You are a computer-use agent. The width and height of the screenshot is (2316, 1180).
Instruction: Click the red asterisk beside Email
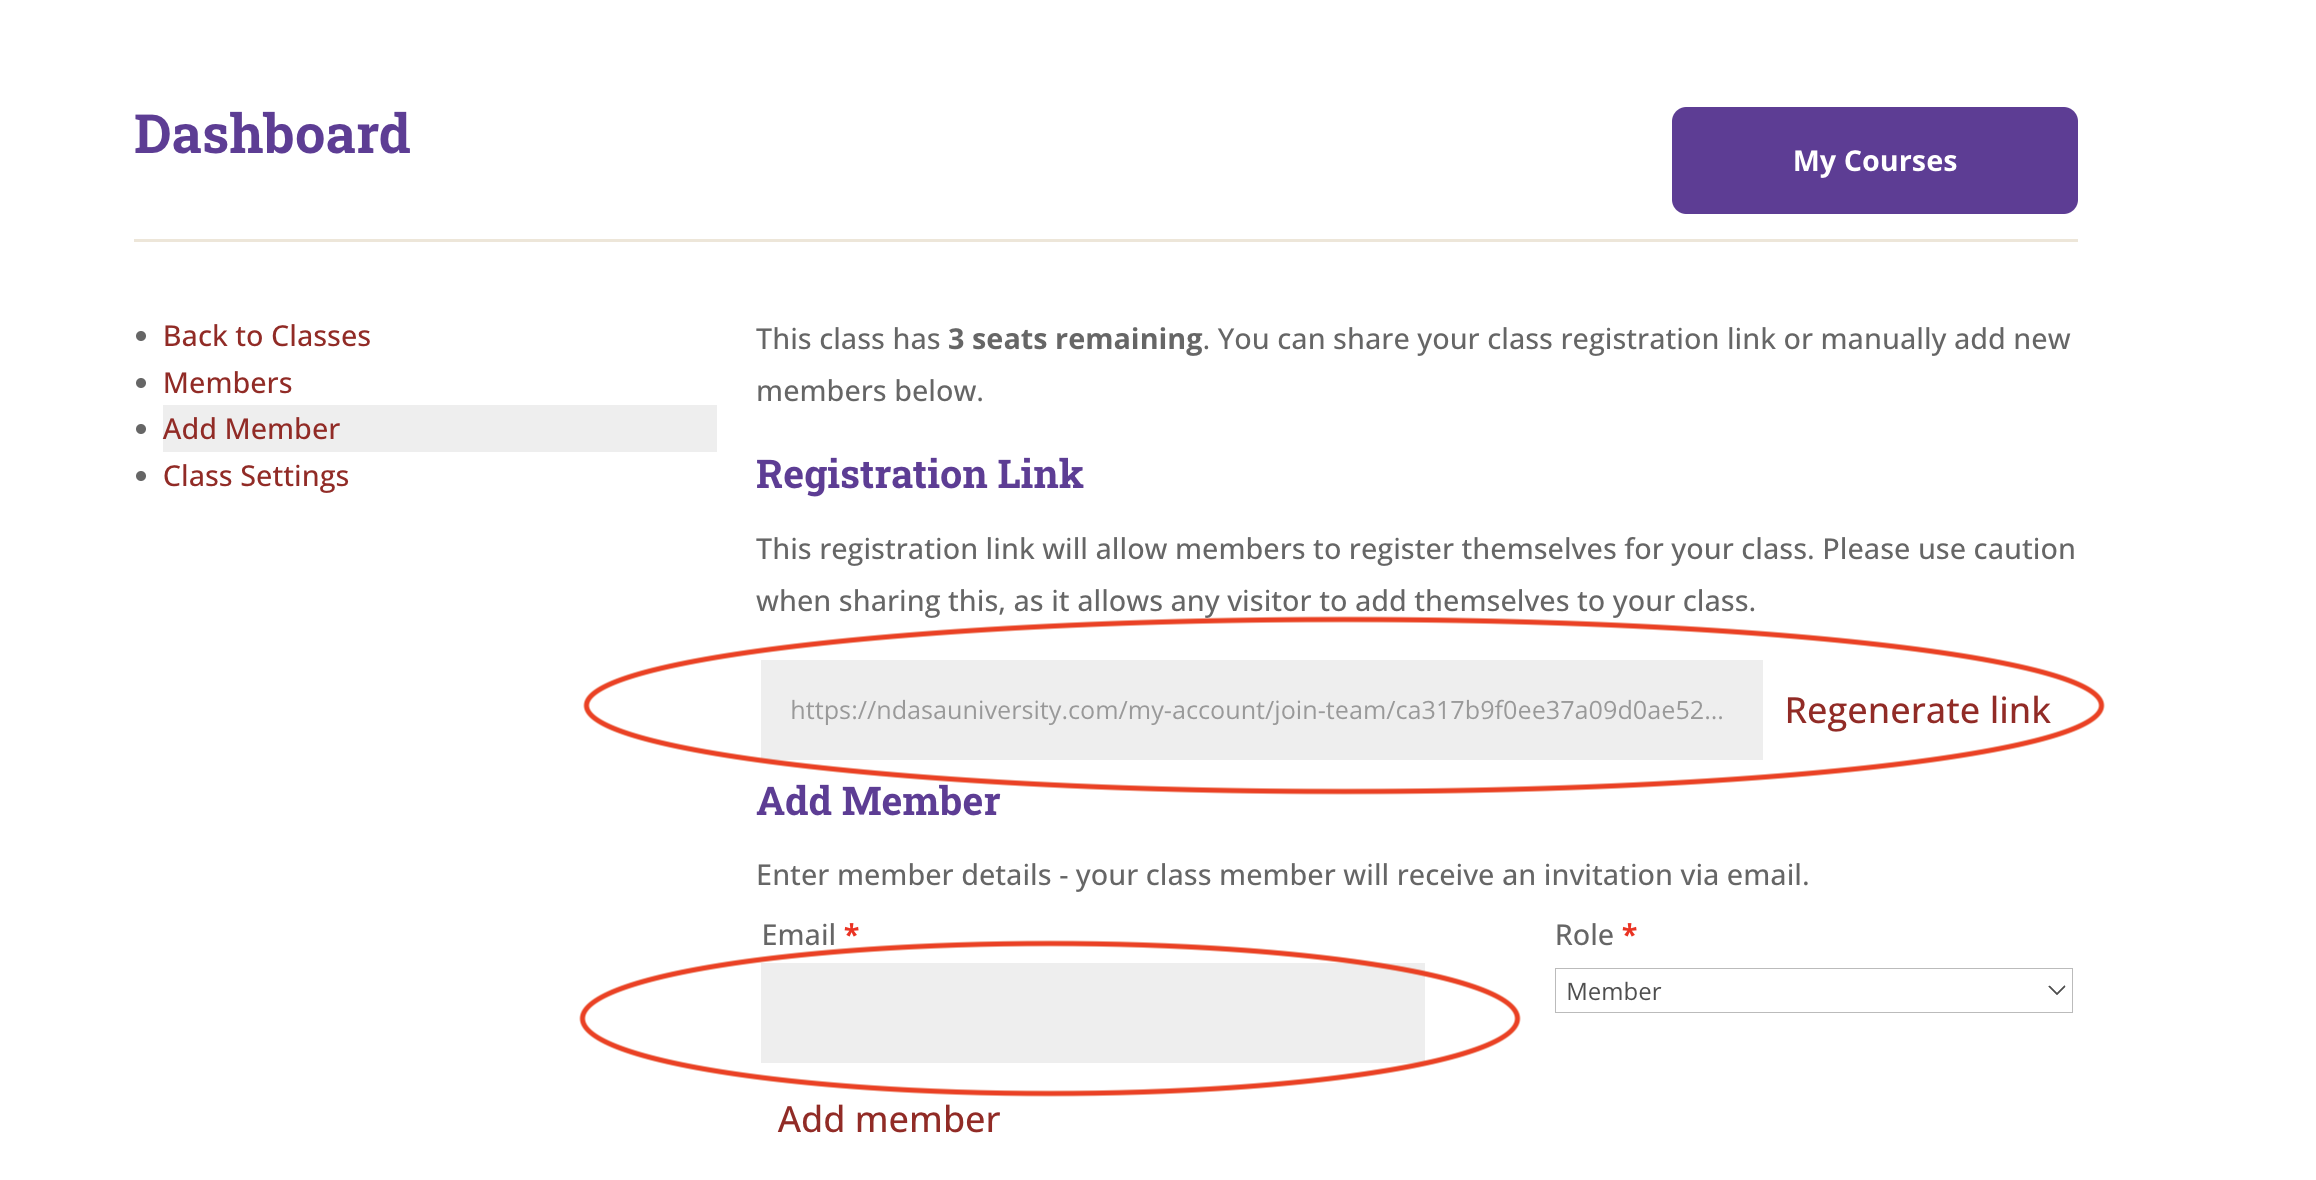852,932
